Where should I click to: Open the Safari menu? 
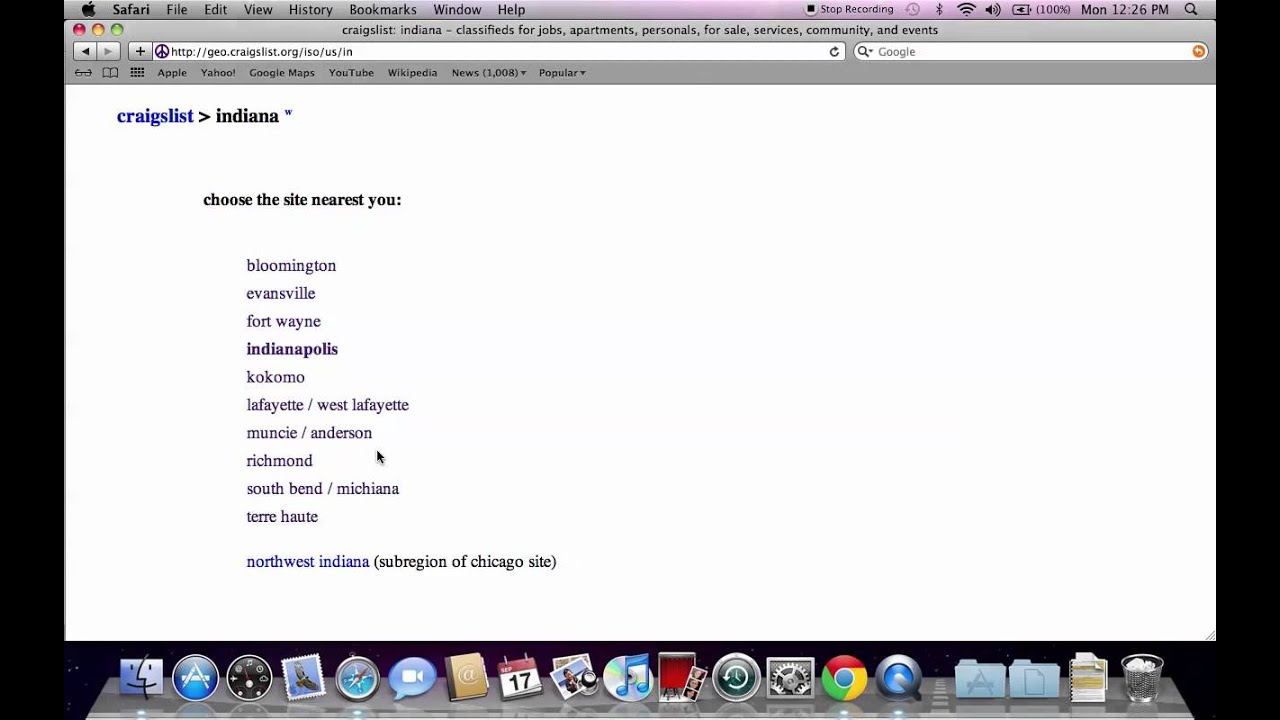(x=131, y=10)
